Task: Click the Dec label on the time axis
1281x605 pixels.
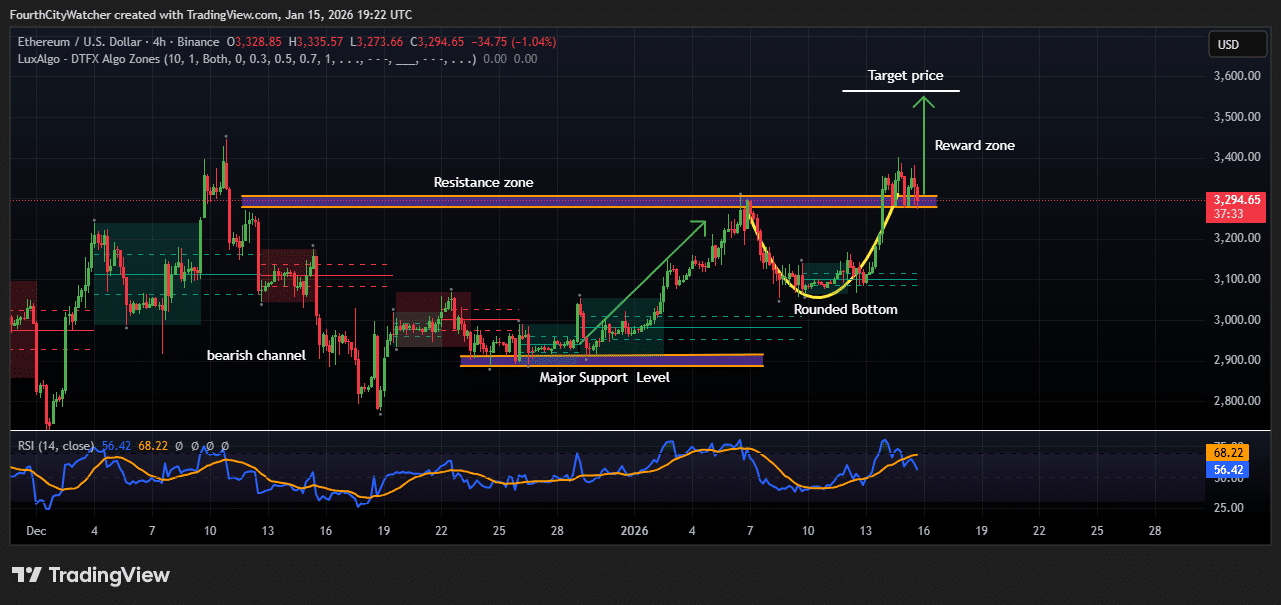Action: (36, 531)
